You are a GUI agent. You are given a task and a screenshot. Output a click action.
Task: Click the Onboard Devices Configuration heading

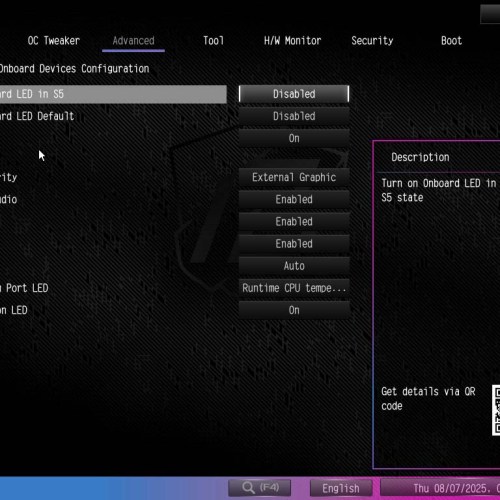point(74,69)
